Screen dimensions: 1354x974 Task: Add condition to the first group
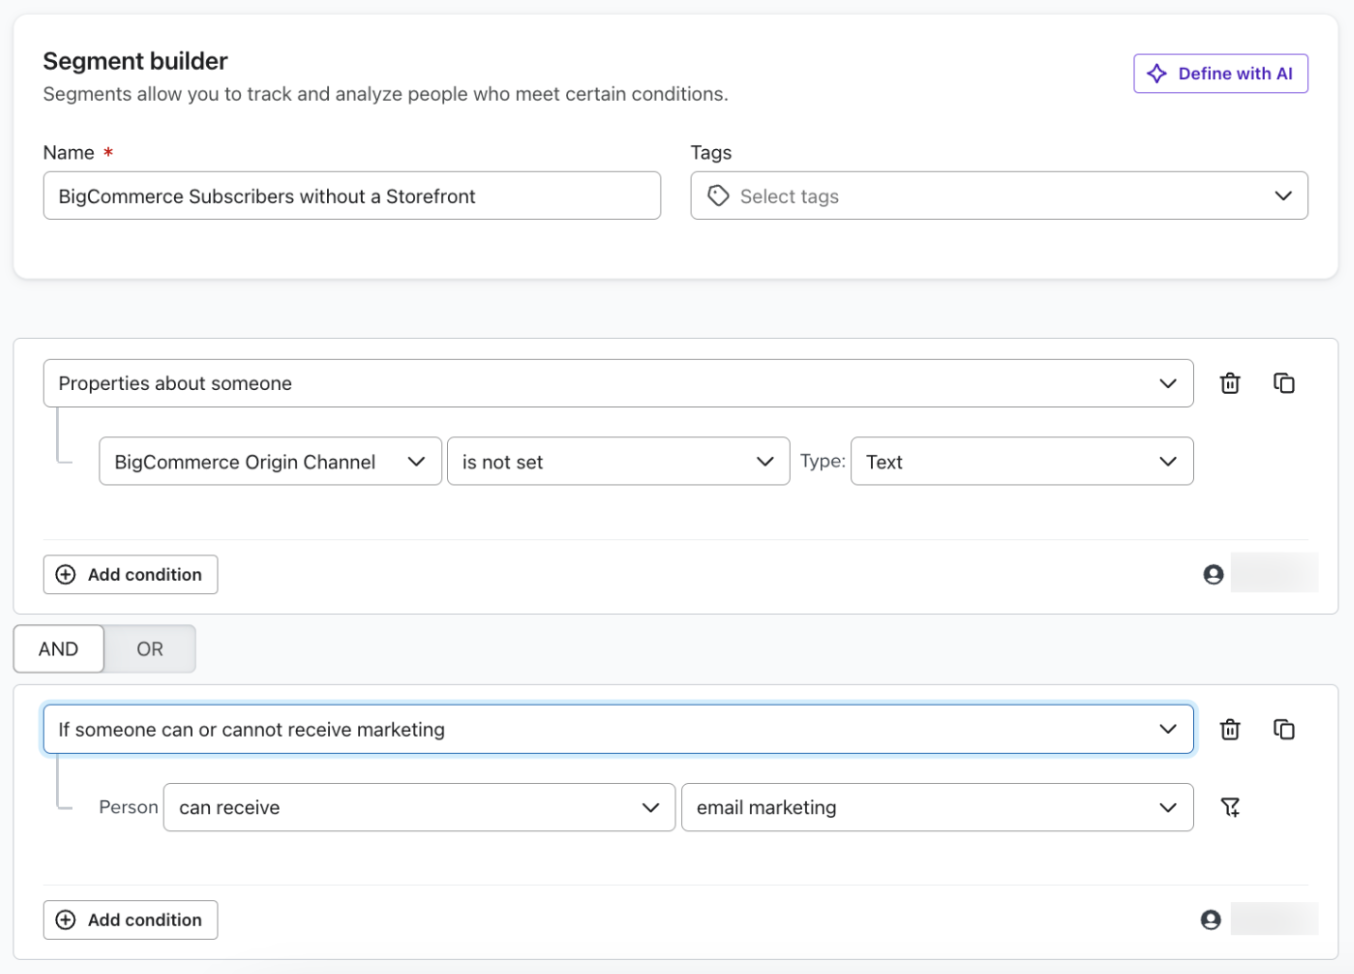[131, 575]
